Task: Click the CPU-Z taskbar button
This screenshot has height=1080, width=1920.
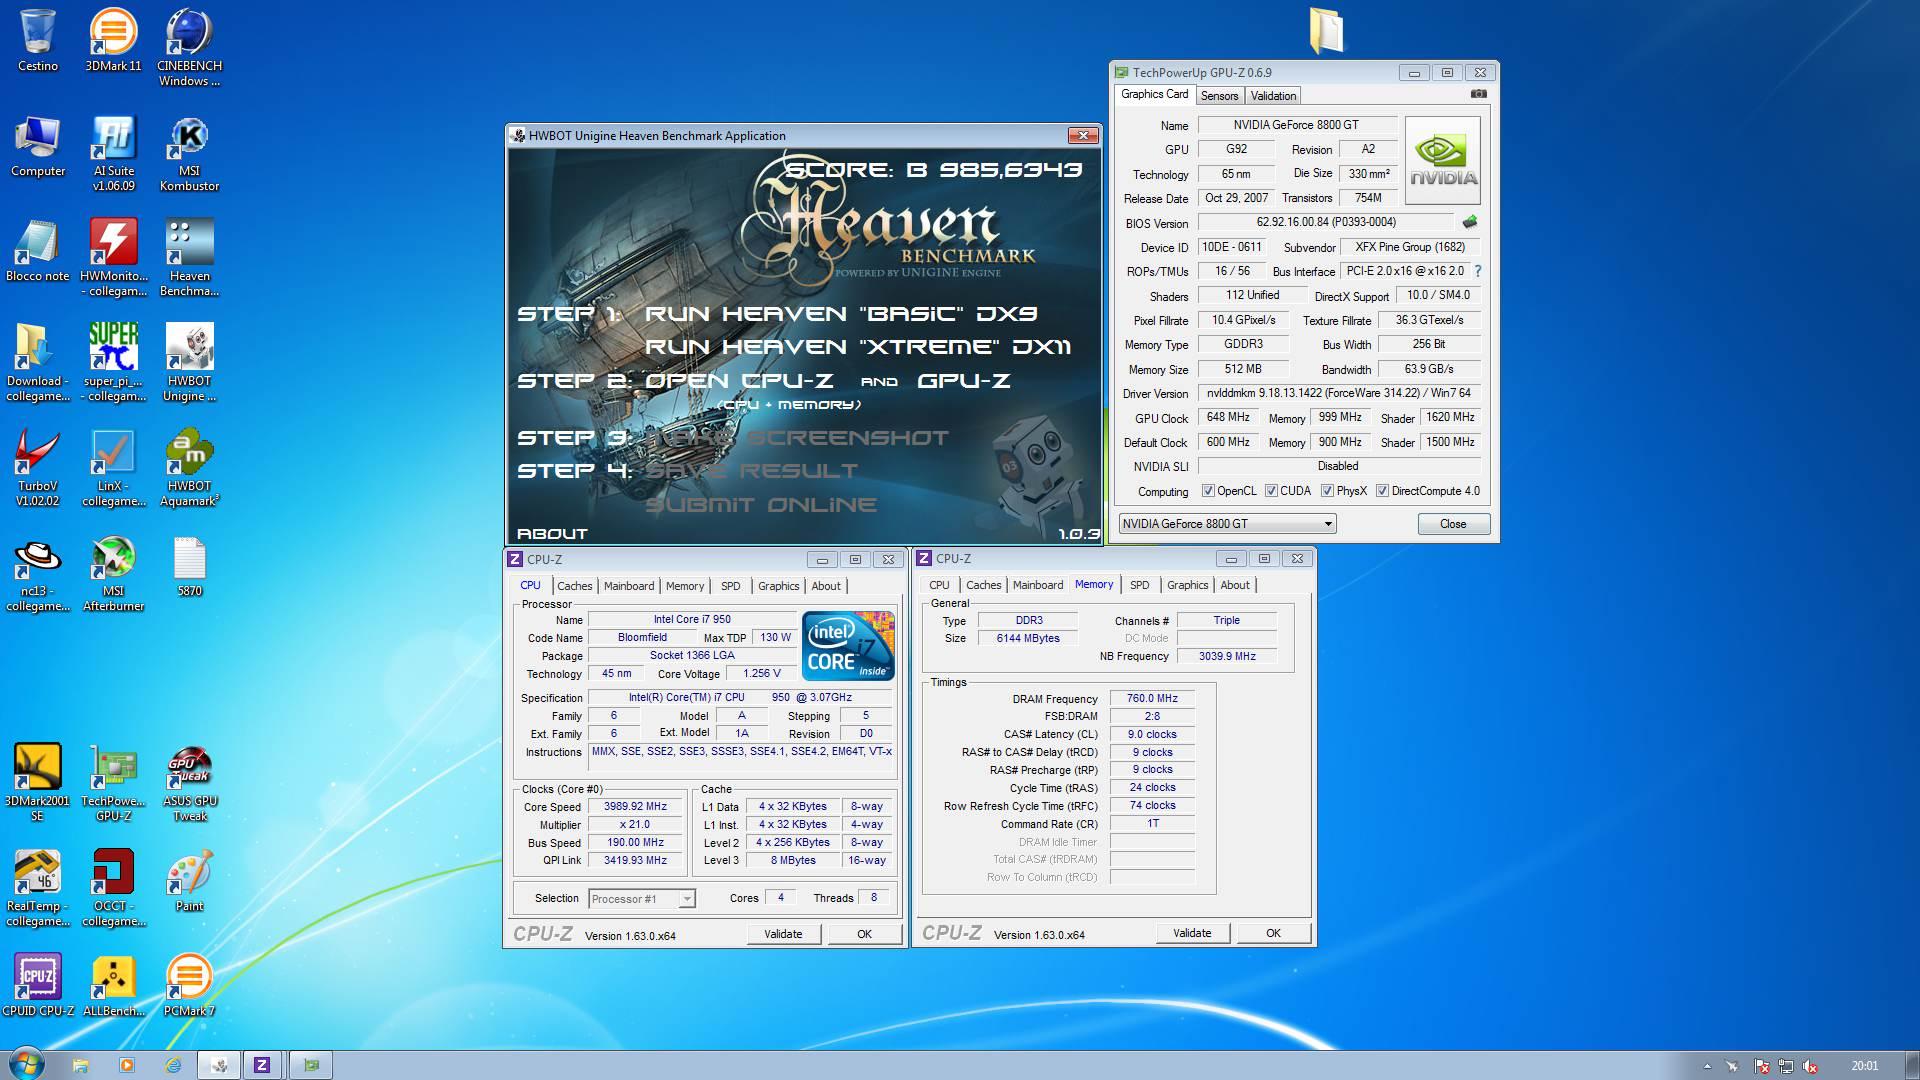Action: pyautogui.click(x=261, y=1065)
